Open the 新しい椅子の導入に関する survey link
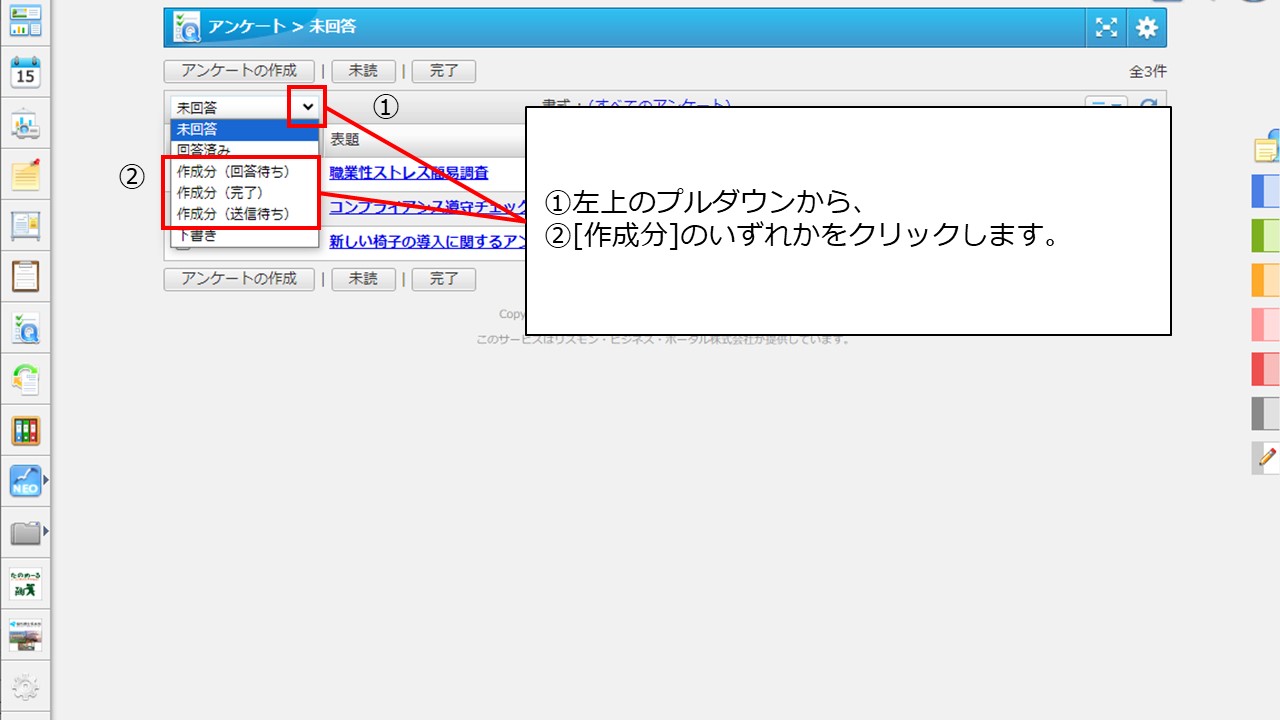 click(428, 241)
